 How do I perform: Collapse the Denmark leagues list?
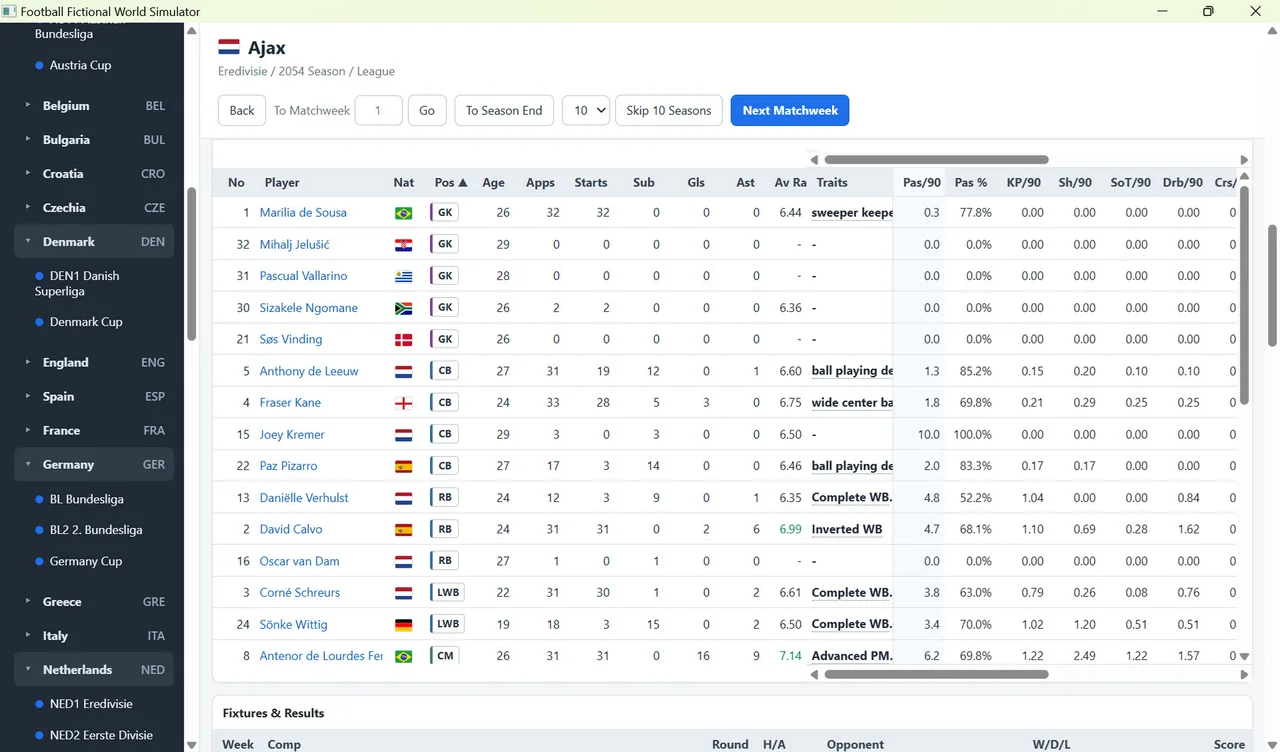point(28,241)
